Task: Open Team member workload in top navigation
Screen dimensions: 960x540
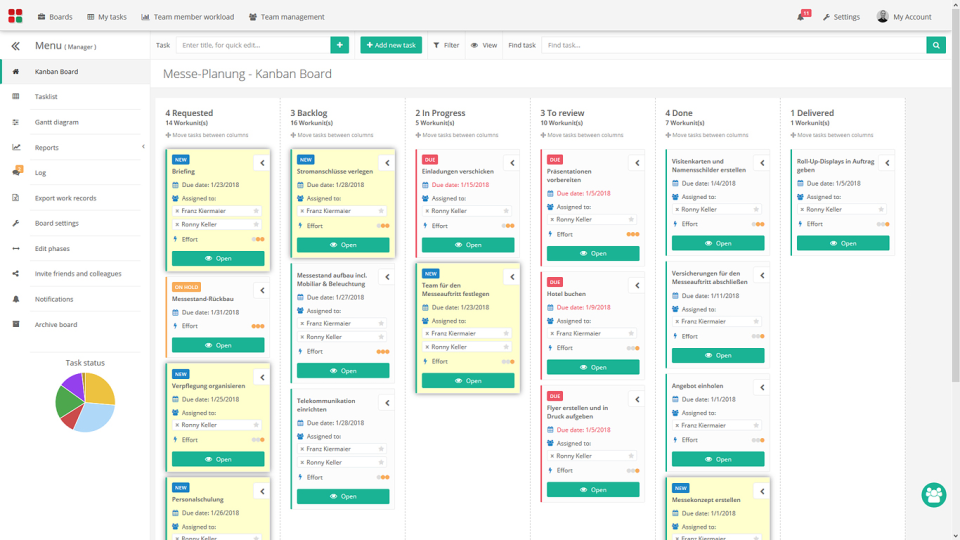Action: pyautogui.click(x=187, y=17)
